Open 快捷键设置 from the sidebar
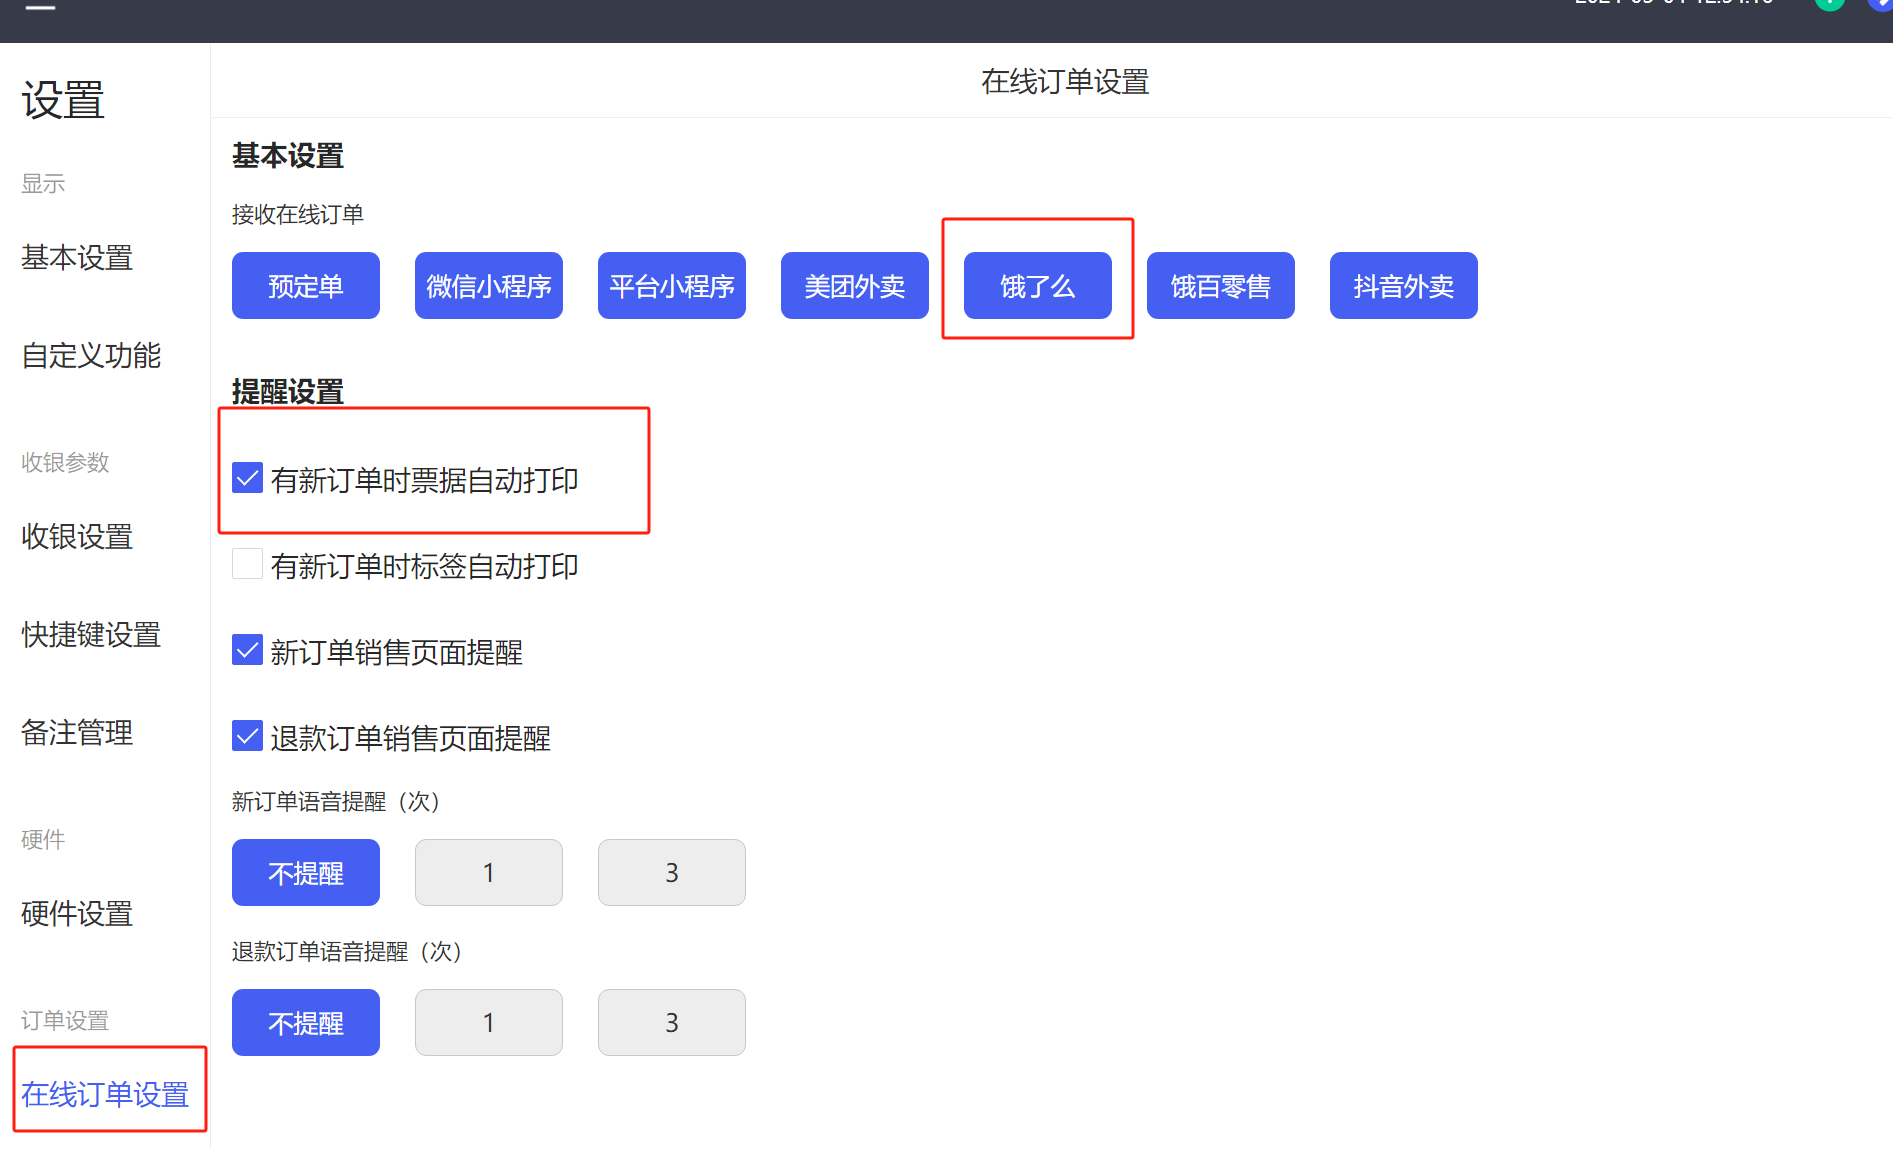1893x1149 pixels. 91,635
